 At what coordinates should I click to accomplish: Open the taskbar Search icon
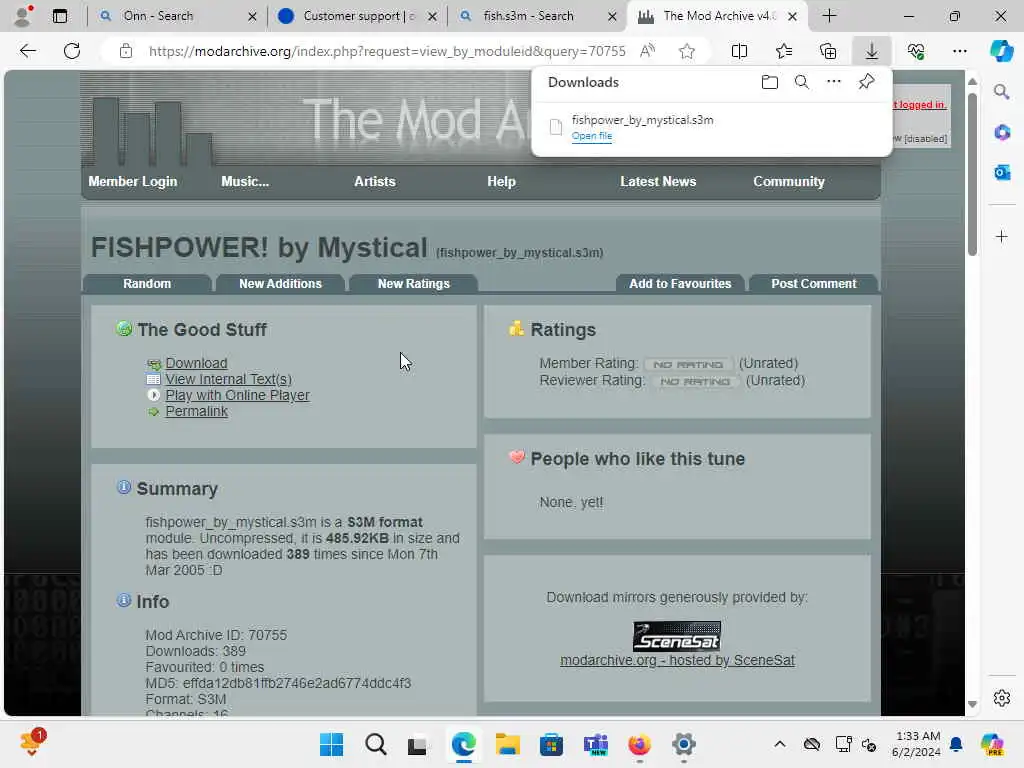click(376, 744)
